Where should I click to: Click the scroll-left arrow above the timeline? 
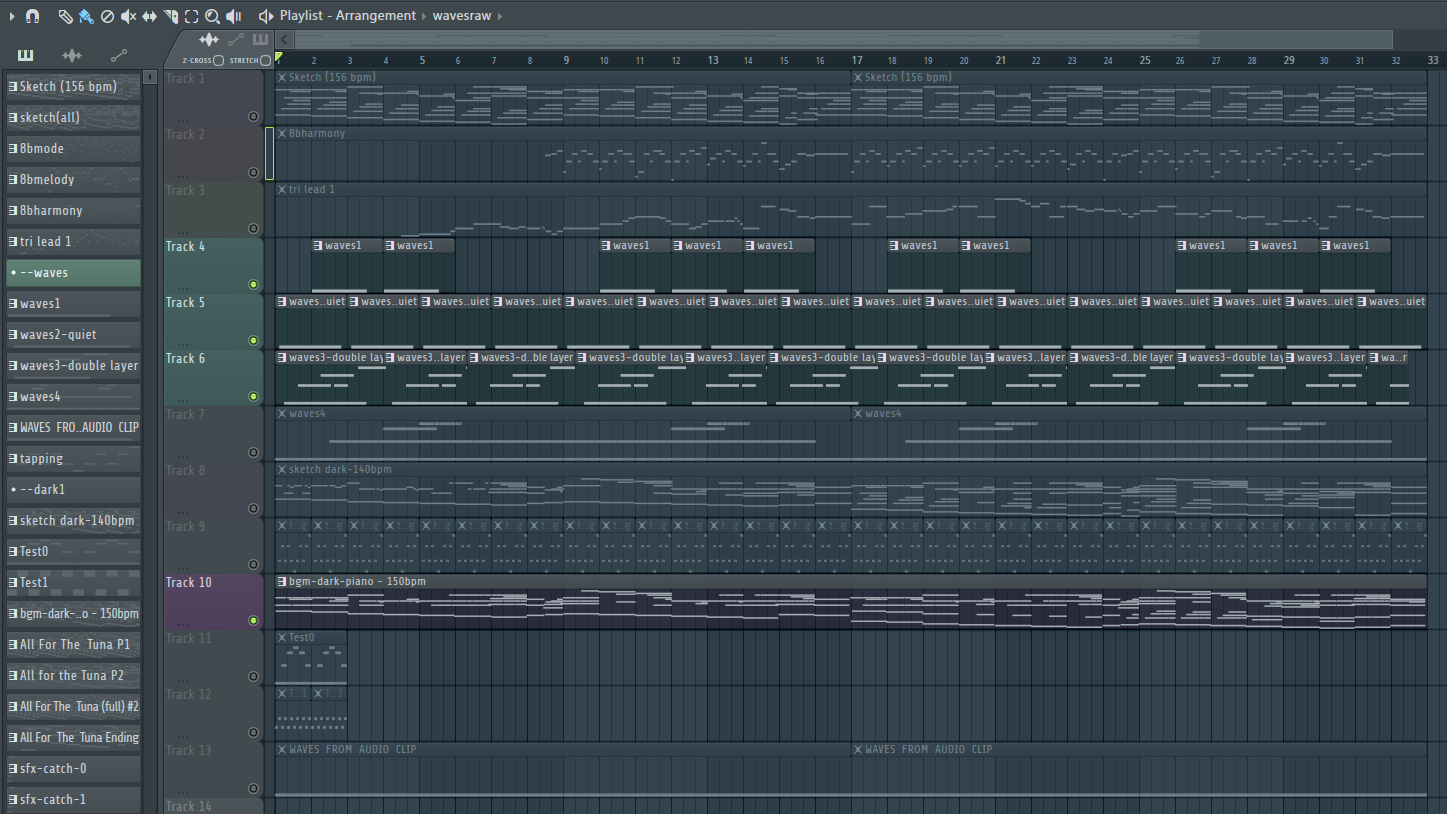[x=285, y=40]
